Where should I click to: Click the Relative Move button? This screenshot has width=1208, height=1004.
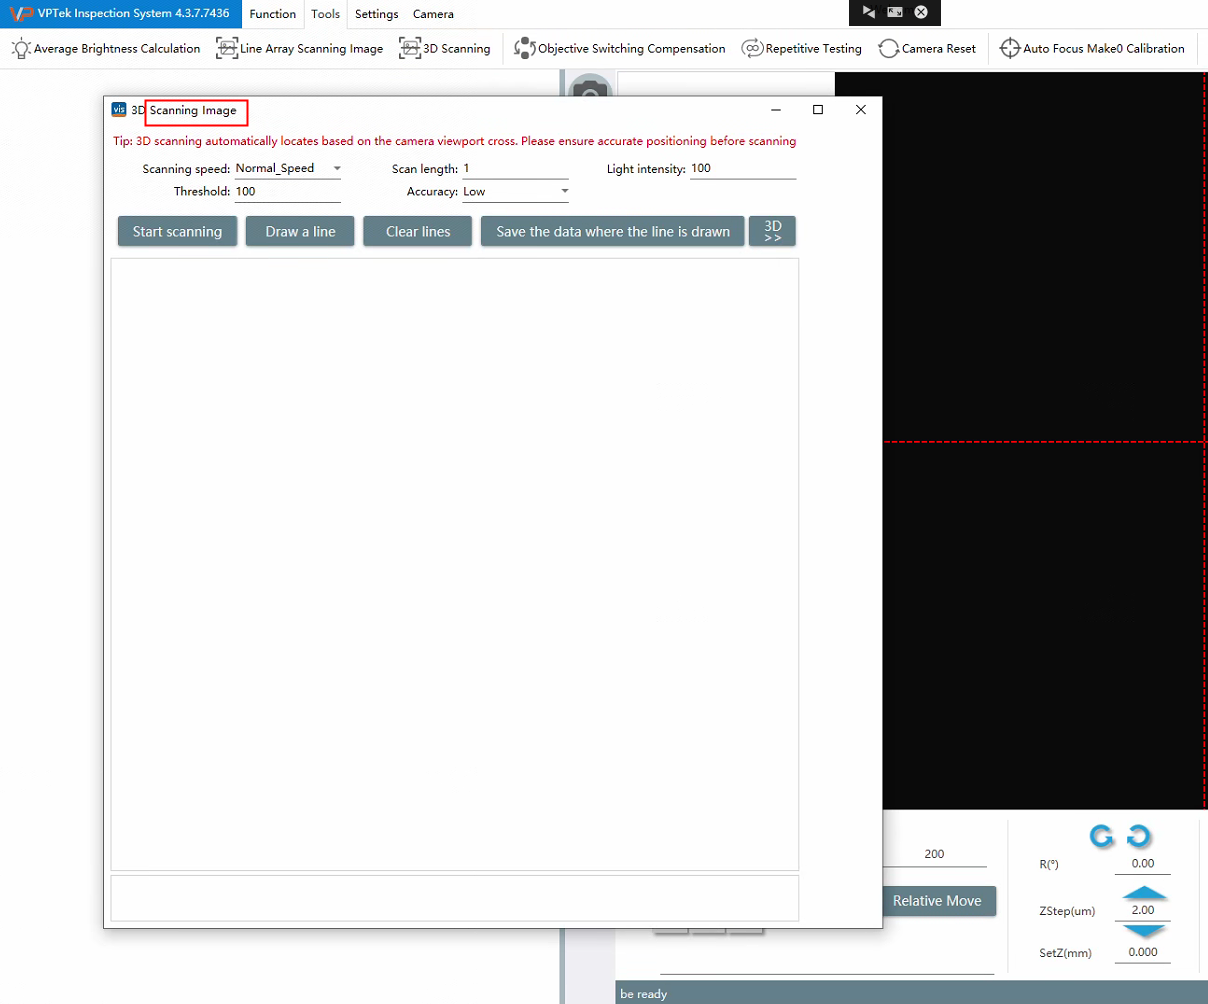pos(937,901)
